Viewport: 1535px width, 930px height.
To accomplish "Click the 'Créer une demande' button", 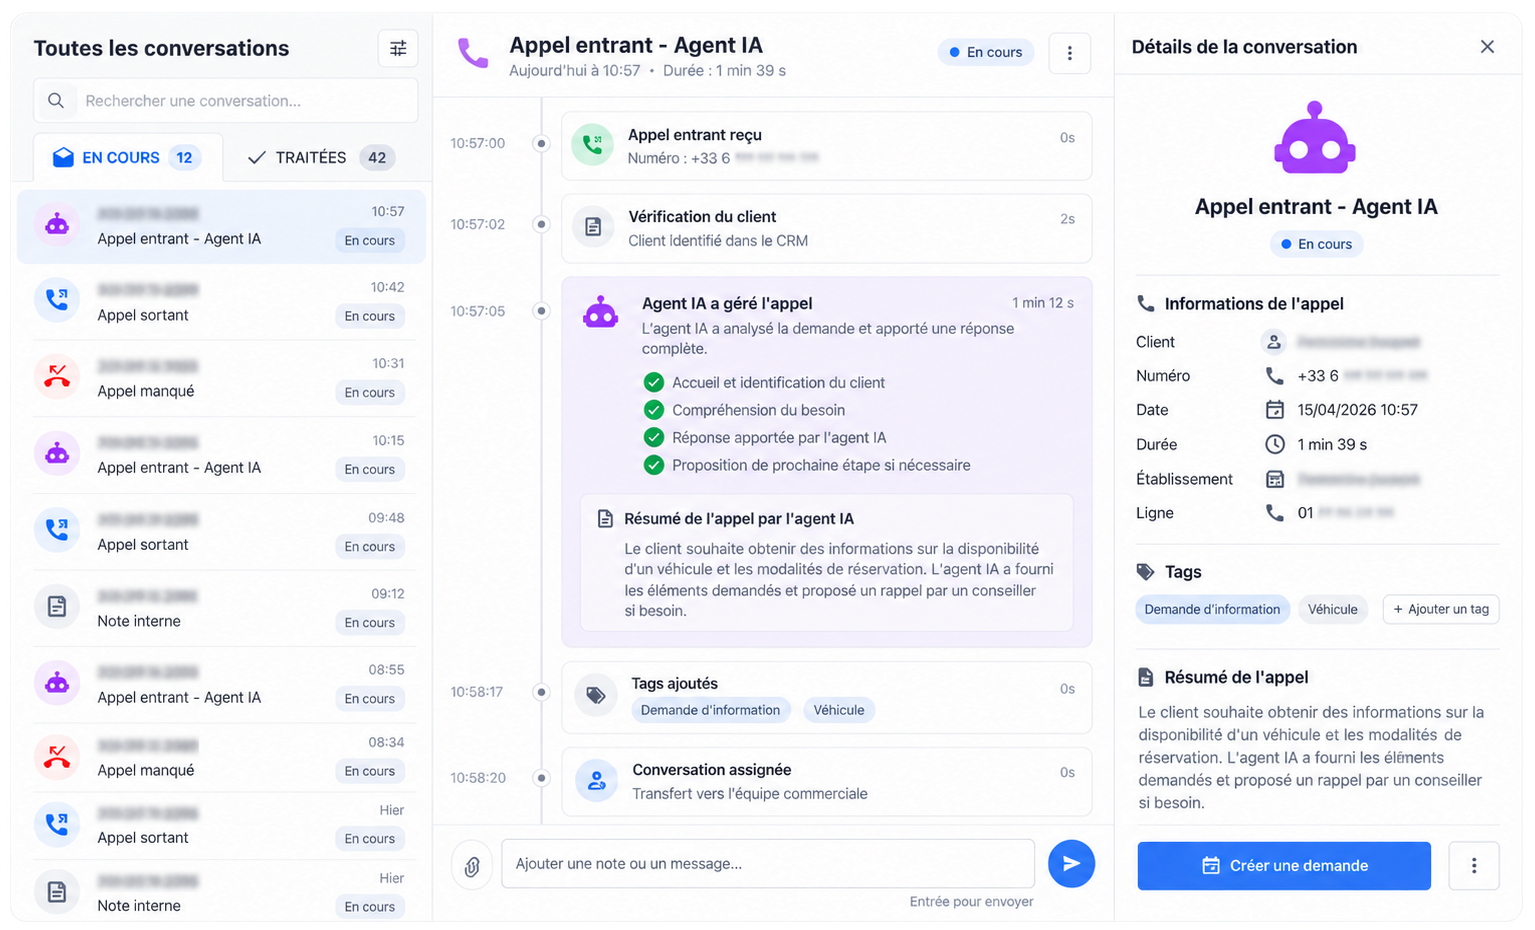I will coord(1284,866).
